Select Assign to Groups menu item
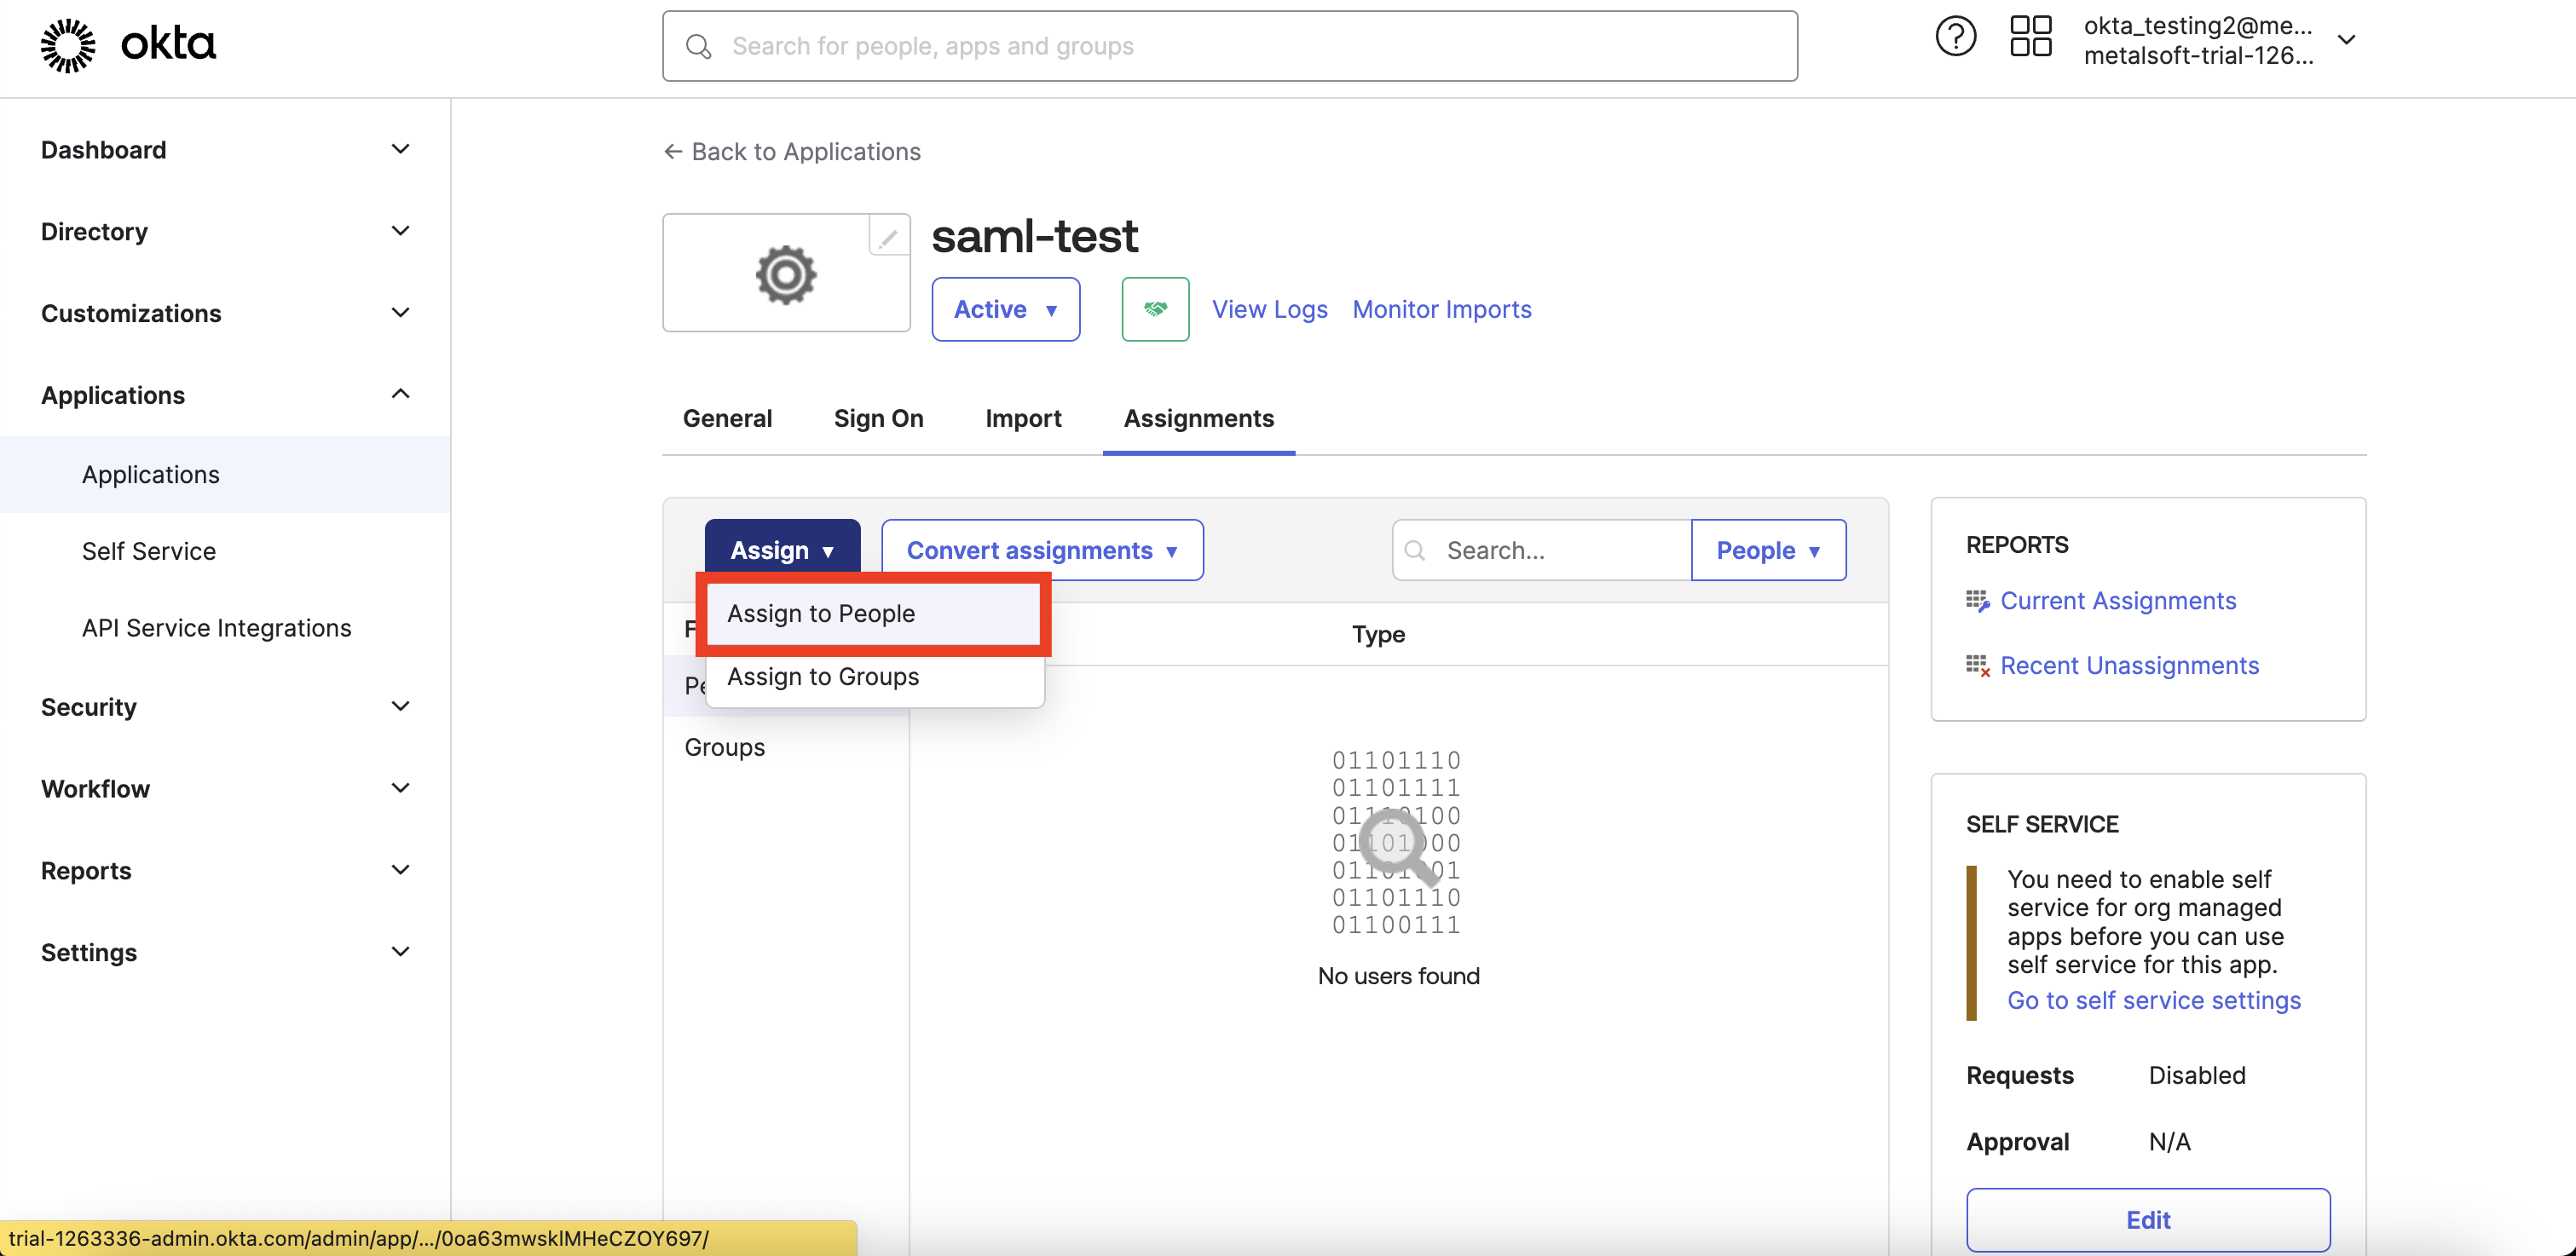The width and height of the screenshot is (2576, 1256). coord(874,677)
